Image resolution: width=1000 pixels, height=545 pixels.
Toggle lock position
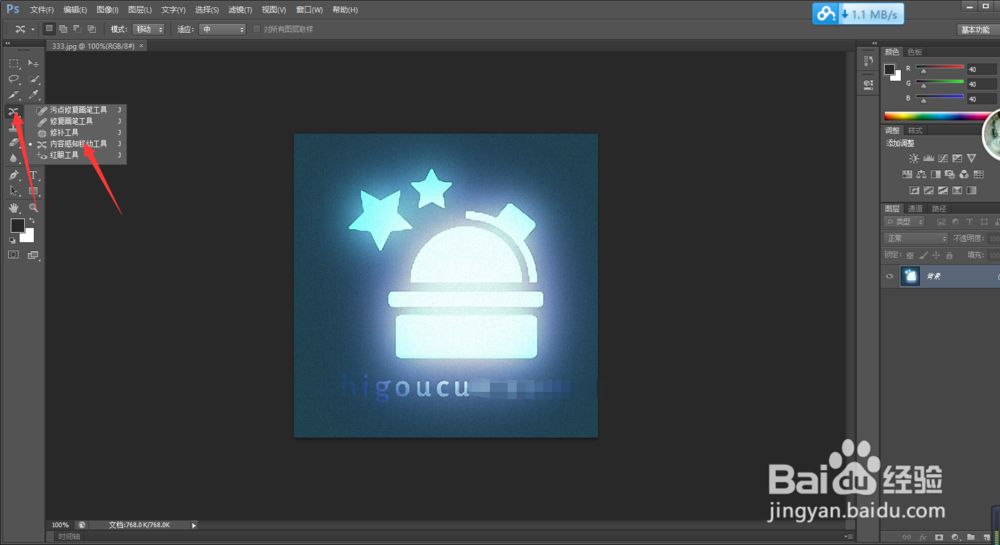[x=936, y=256]
